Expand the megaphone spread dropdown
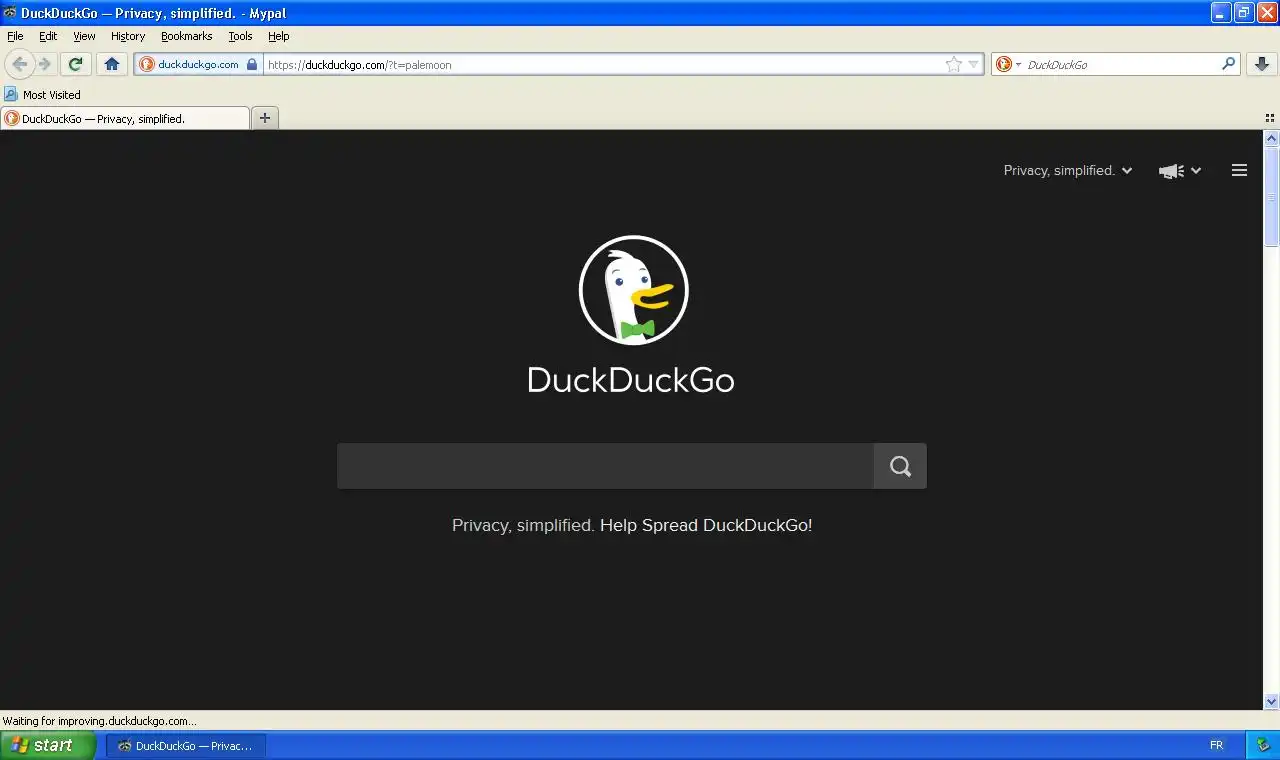Viewport: 1280px width, 760px height. 1180,171
